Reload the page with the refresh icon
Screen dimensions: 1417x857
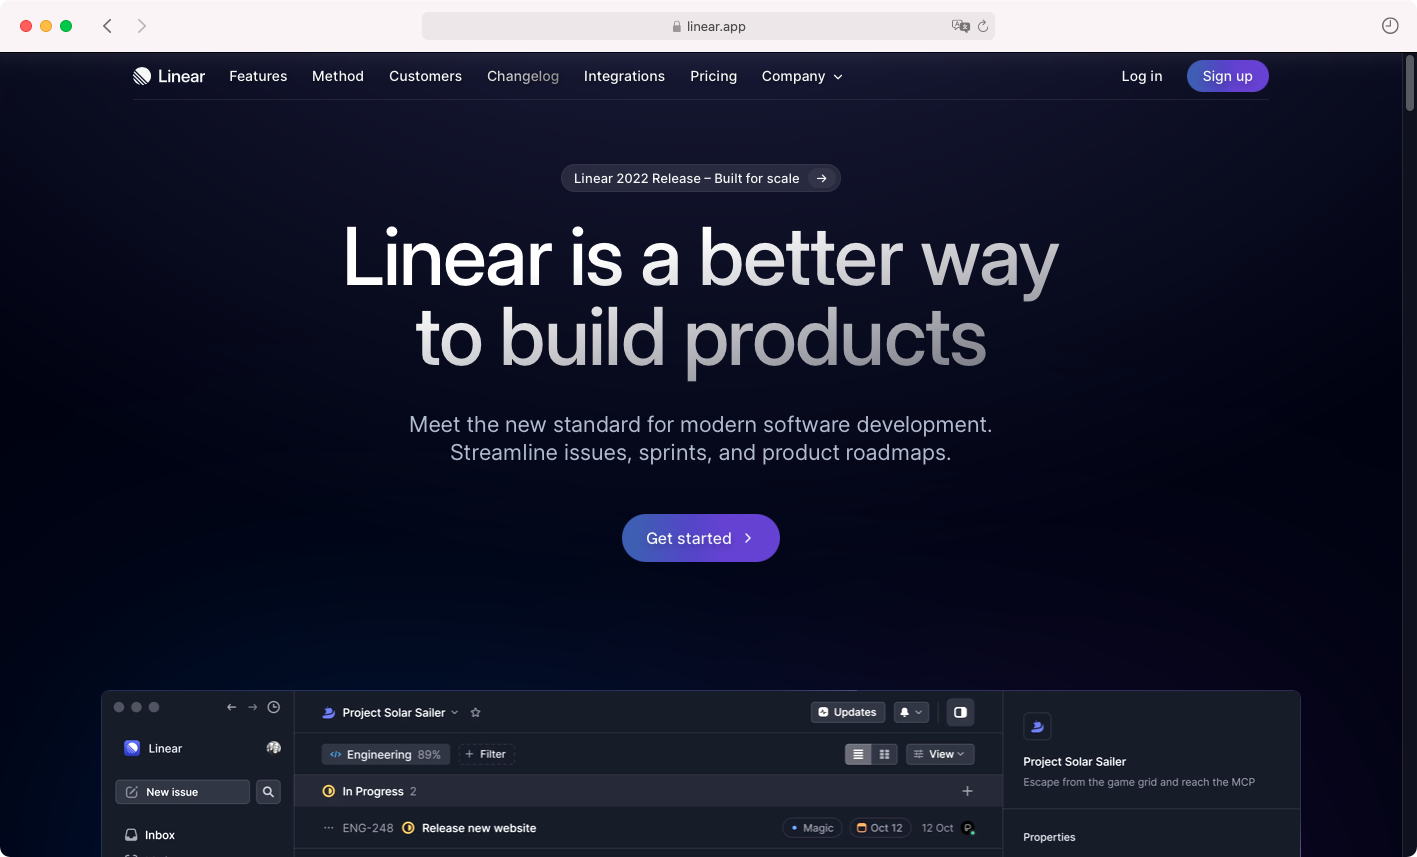[x=983, y=26]
